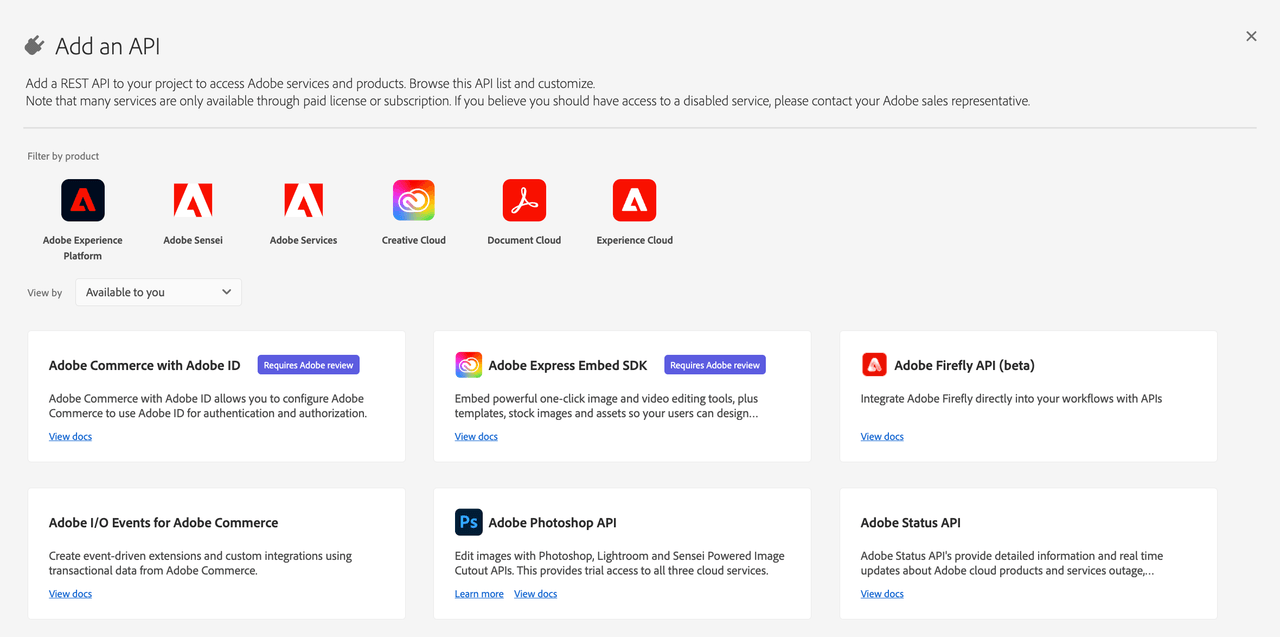Open View docs link for Adobe Firefly API
Image resolution: width=1280 pixels, height=637 pixels.
coord(882,437)
